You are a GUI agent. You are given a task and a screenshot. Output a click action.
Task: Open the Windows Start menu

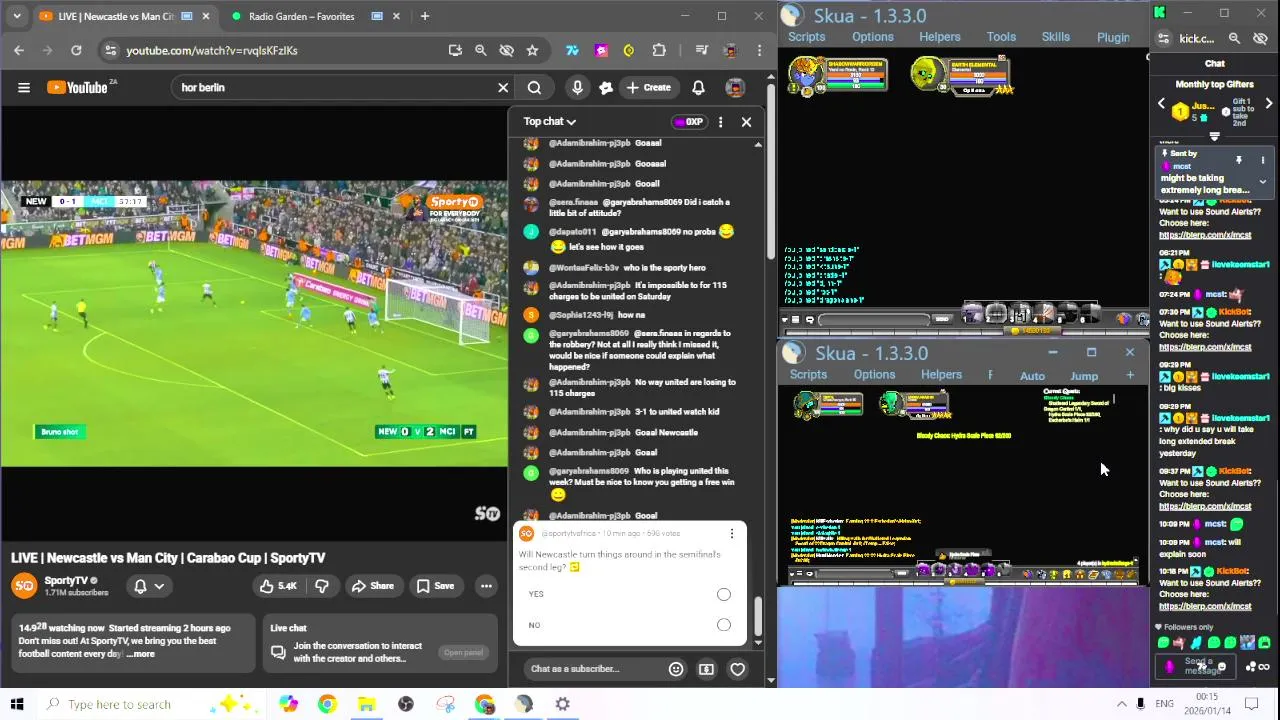point(17,704)
